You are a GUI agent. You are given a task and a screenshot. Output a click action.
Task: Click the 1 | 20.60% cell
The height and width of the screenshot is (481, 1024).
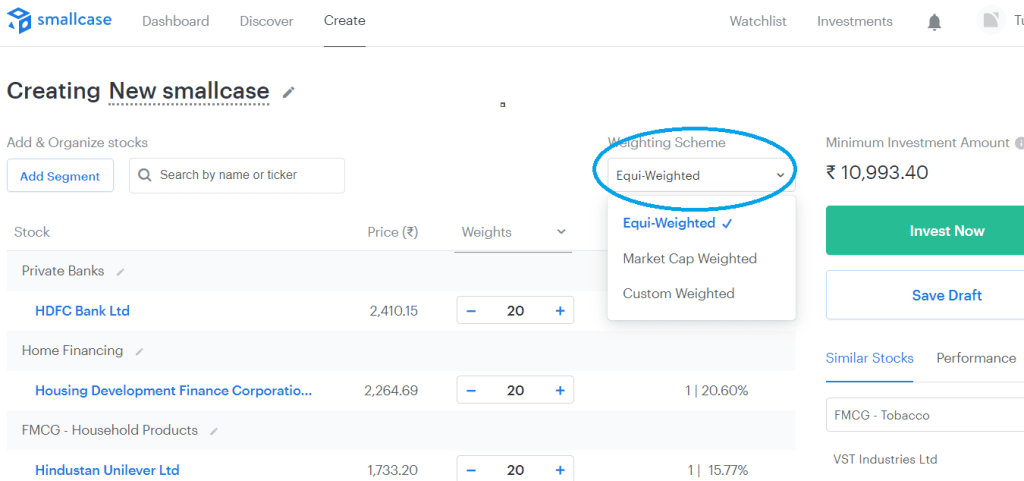(716, 390)
